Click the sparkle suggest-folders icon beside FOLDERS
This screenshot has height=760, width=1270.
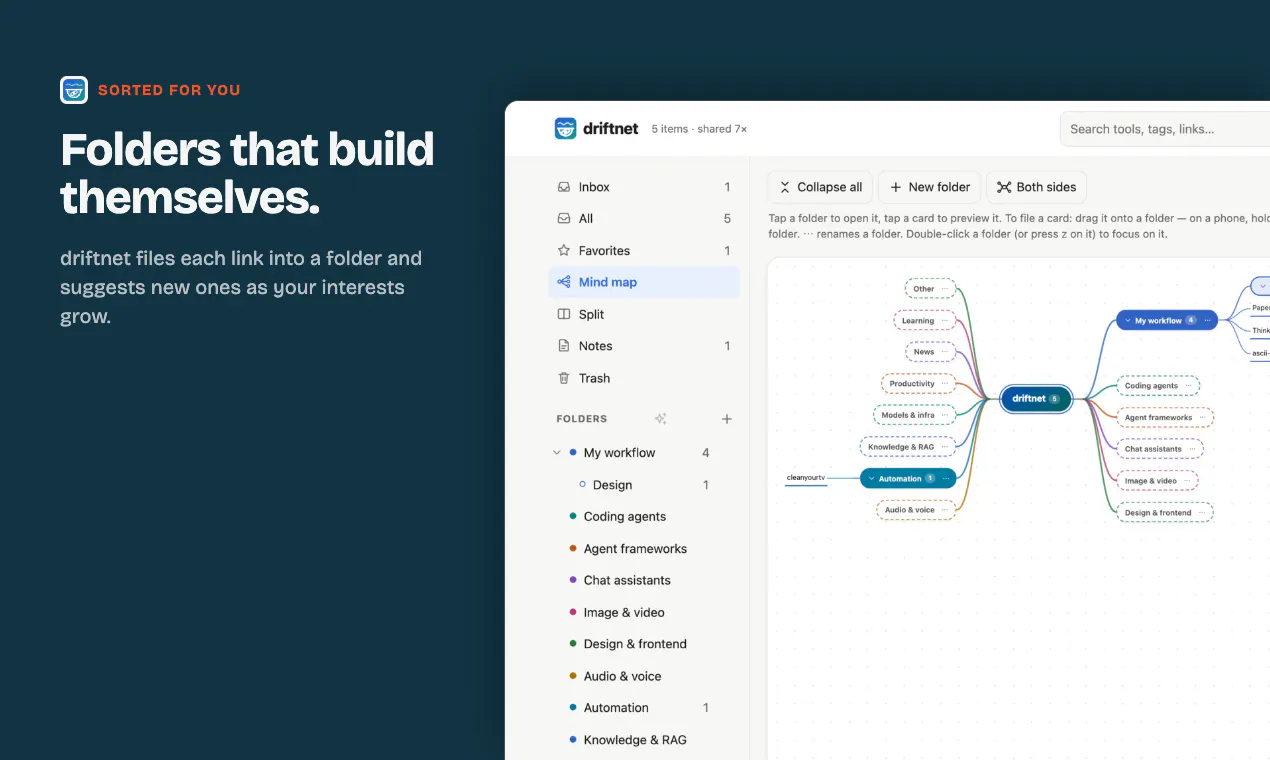click(660, 419)
